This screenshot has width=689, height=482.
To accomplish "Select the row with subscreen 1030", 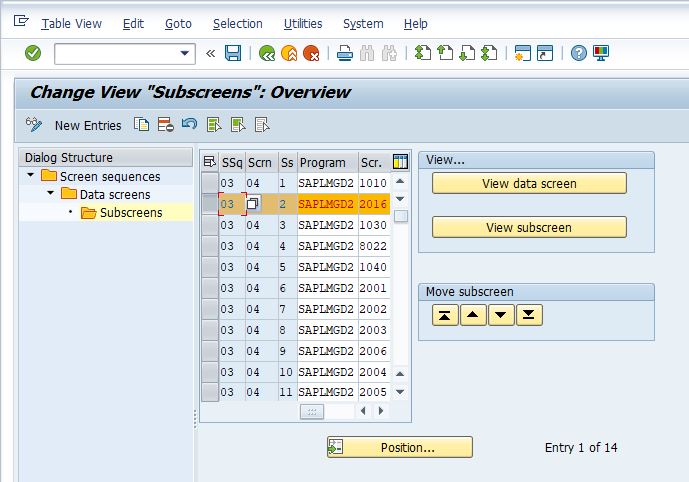I will (210, 225).
